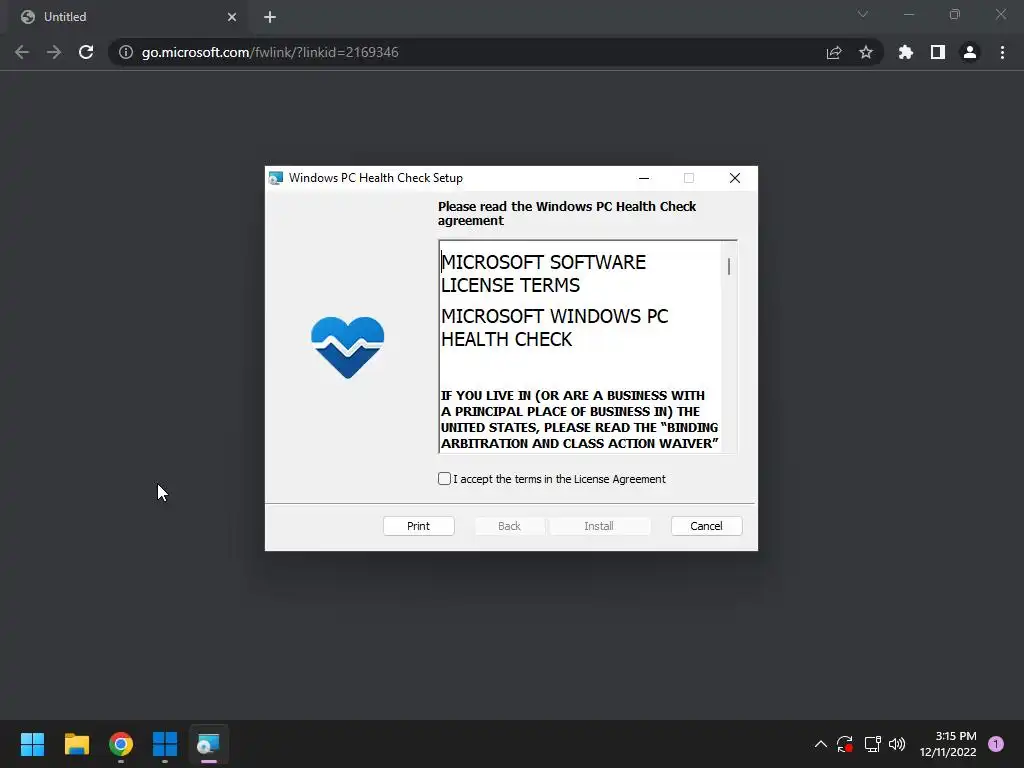Toggle the browser side panel

938,52
